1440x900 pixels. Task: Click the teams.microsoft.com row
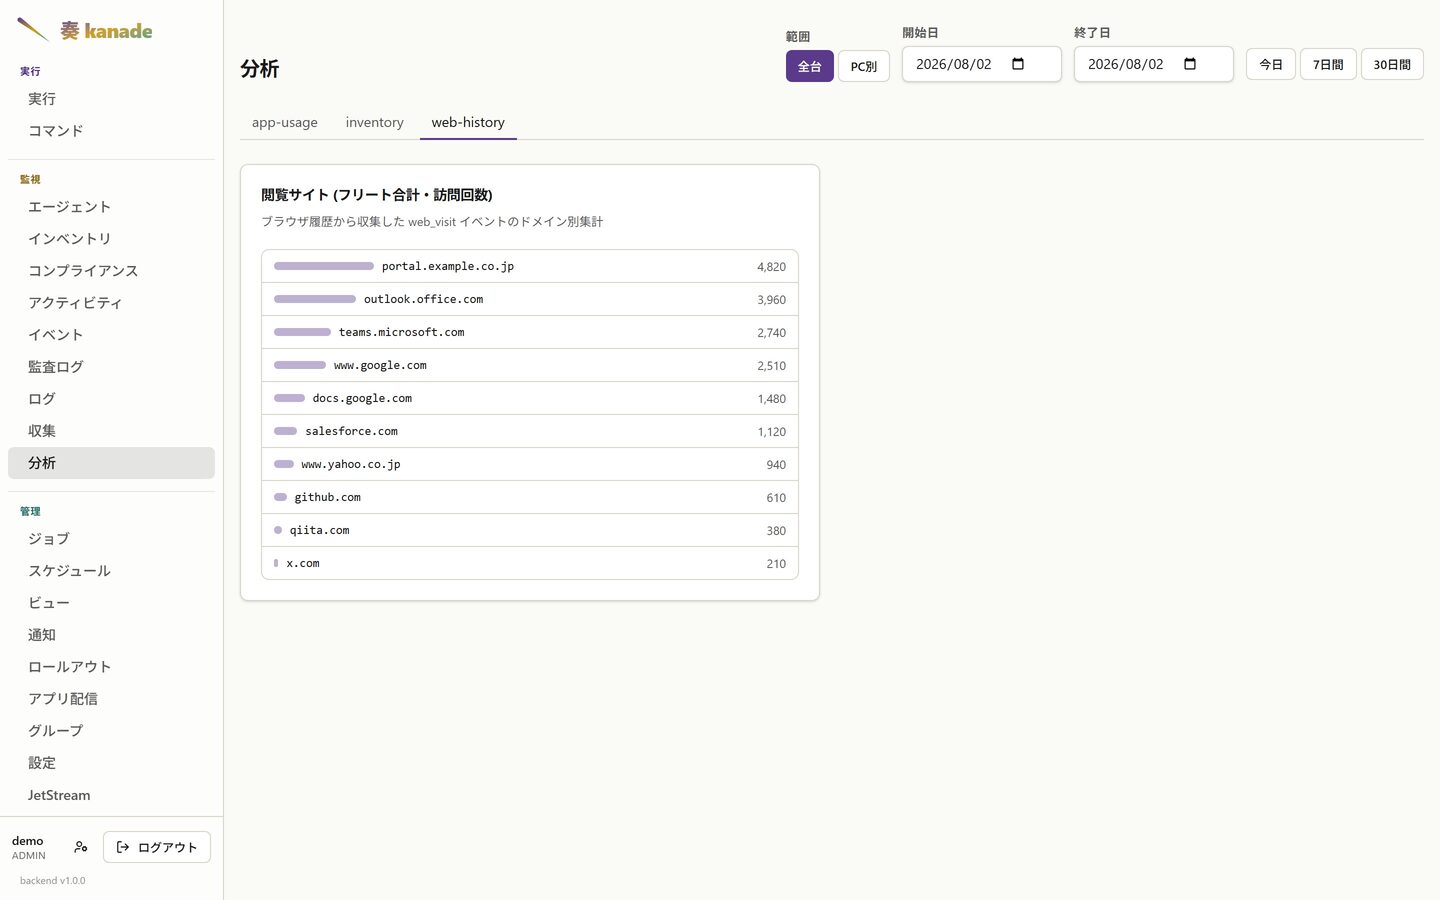530,332
